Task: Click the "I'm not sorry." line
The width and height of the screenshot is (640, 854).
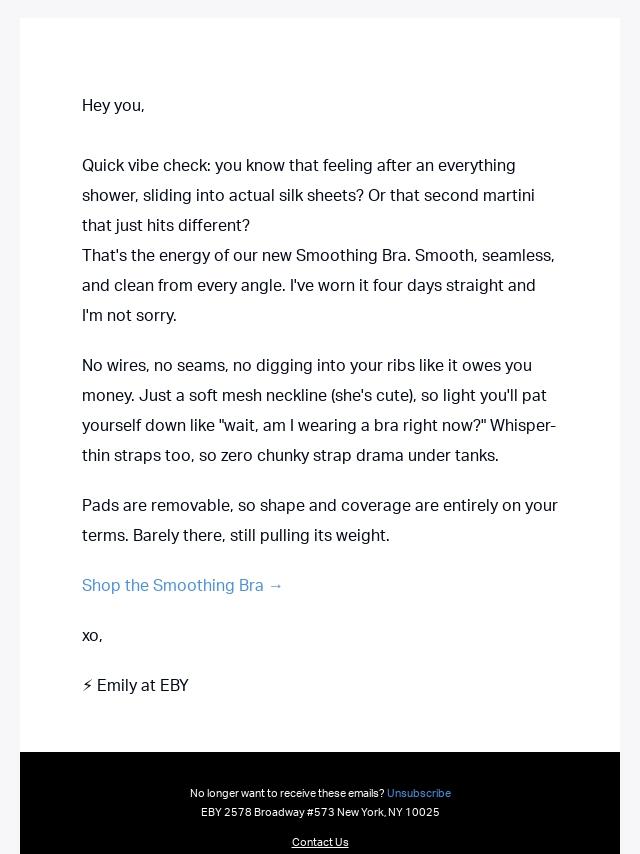Action: coord(129,315)
